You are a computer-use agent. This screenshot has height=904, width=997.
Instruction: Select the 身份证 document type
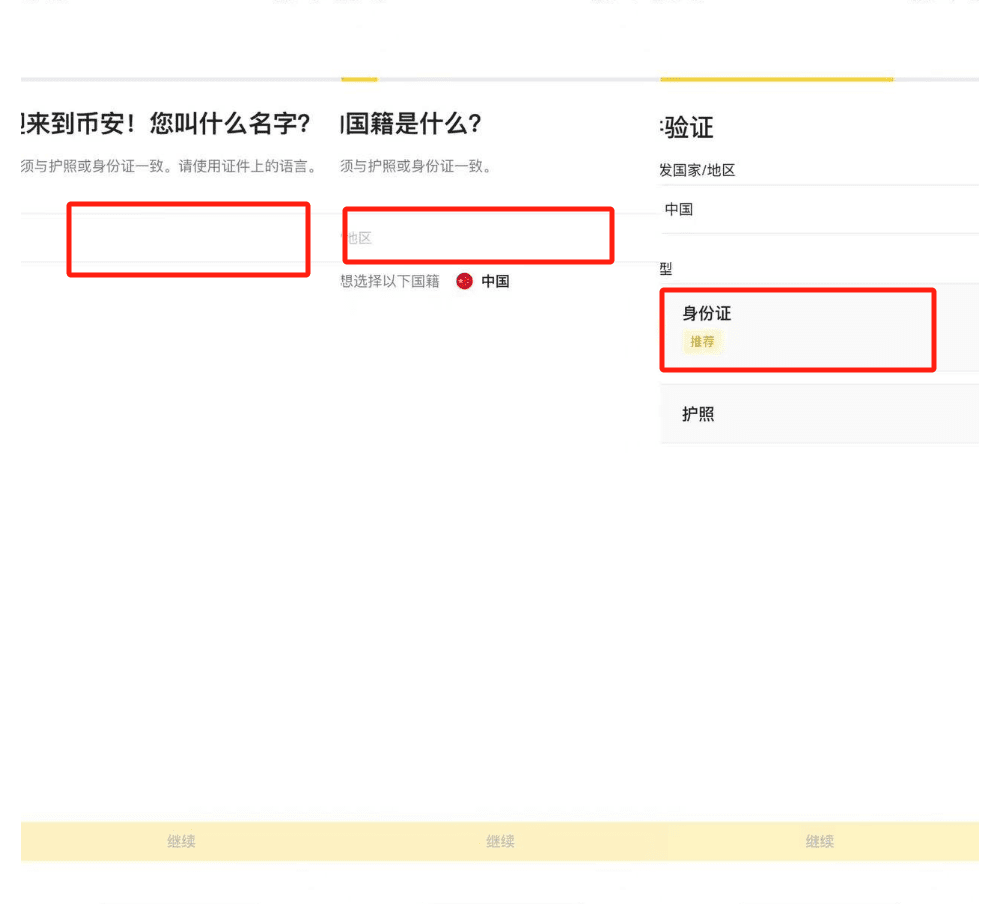819,327
